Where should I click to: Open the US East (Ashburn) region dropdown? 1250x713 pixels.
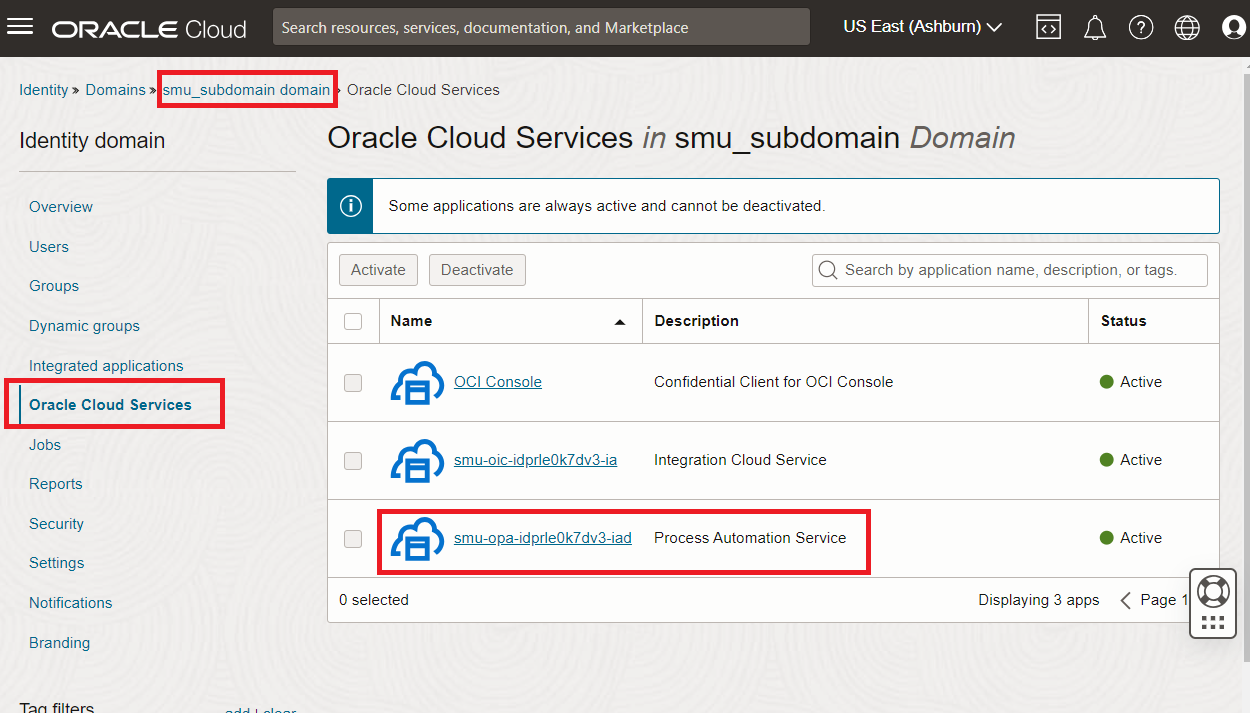920,27
